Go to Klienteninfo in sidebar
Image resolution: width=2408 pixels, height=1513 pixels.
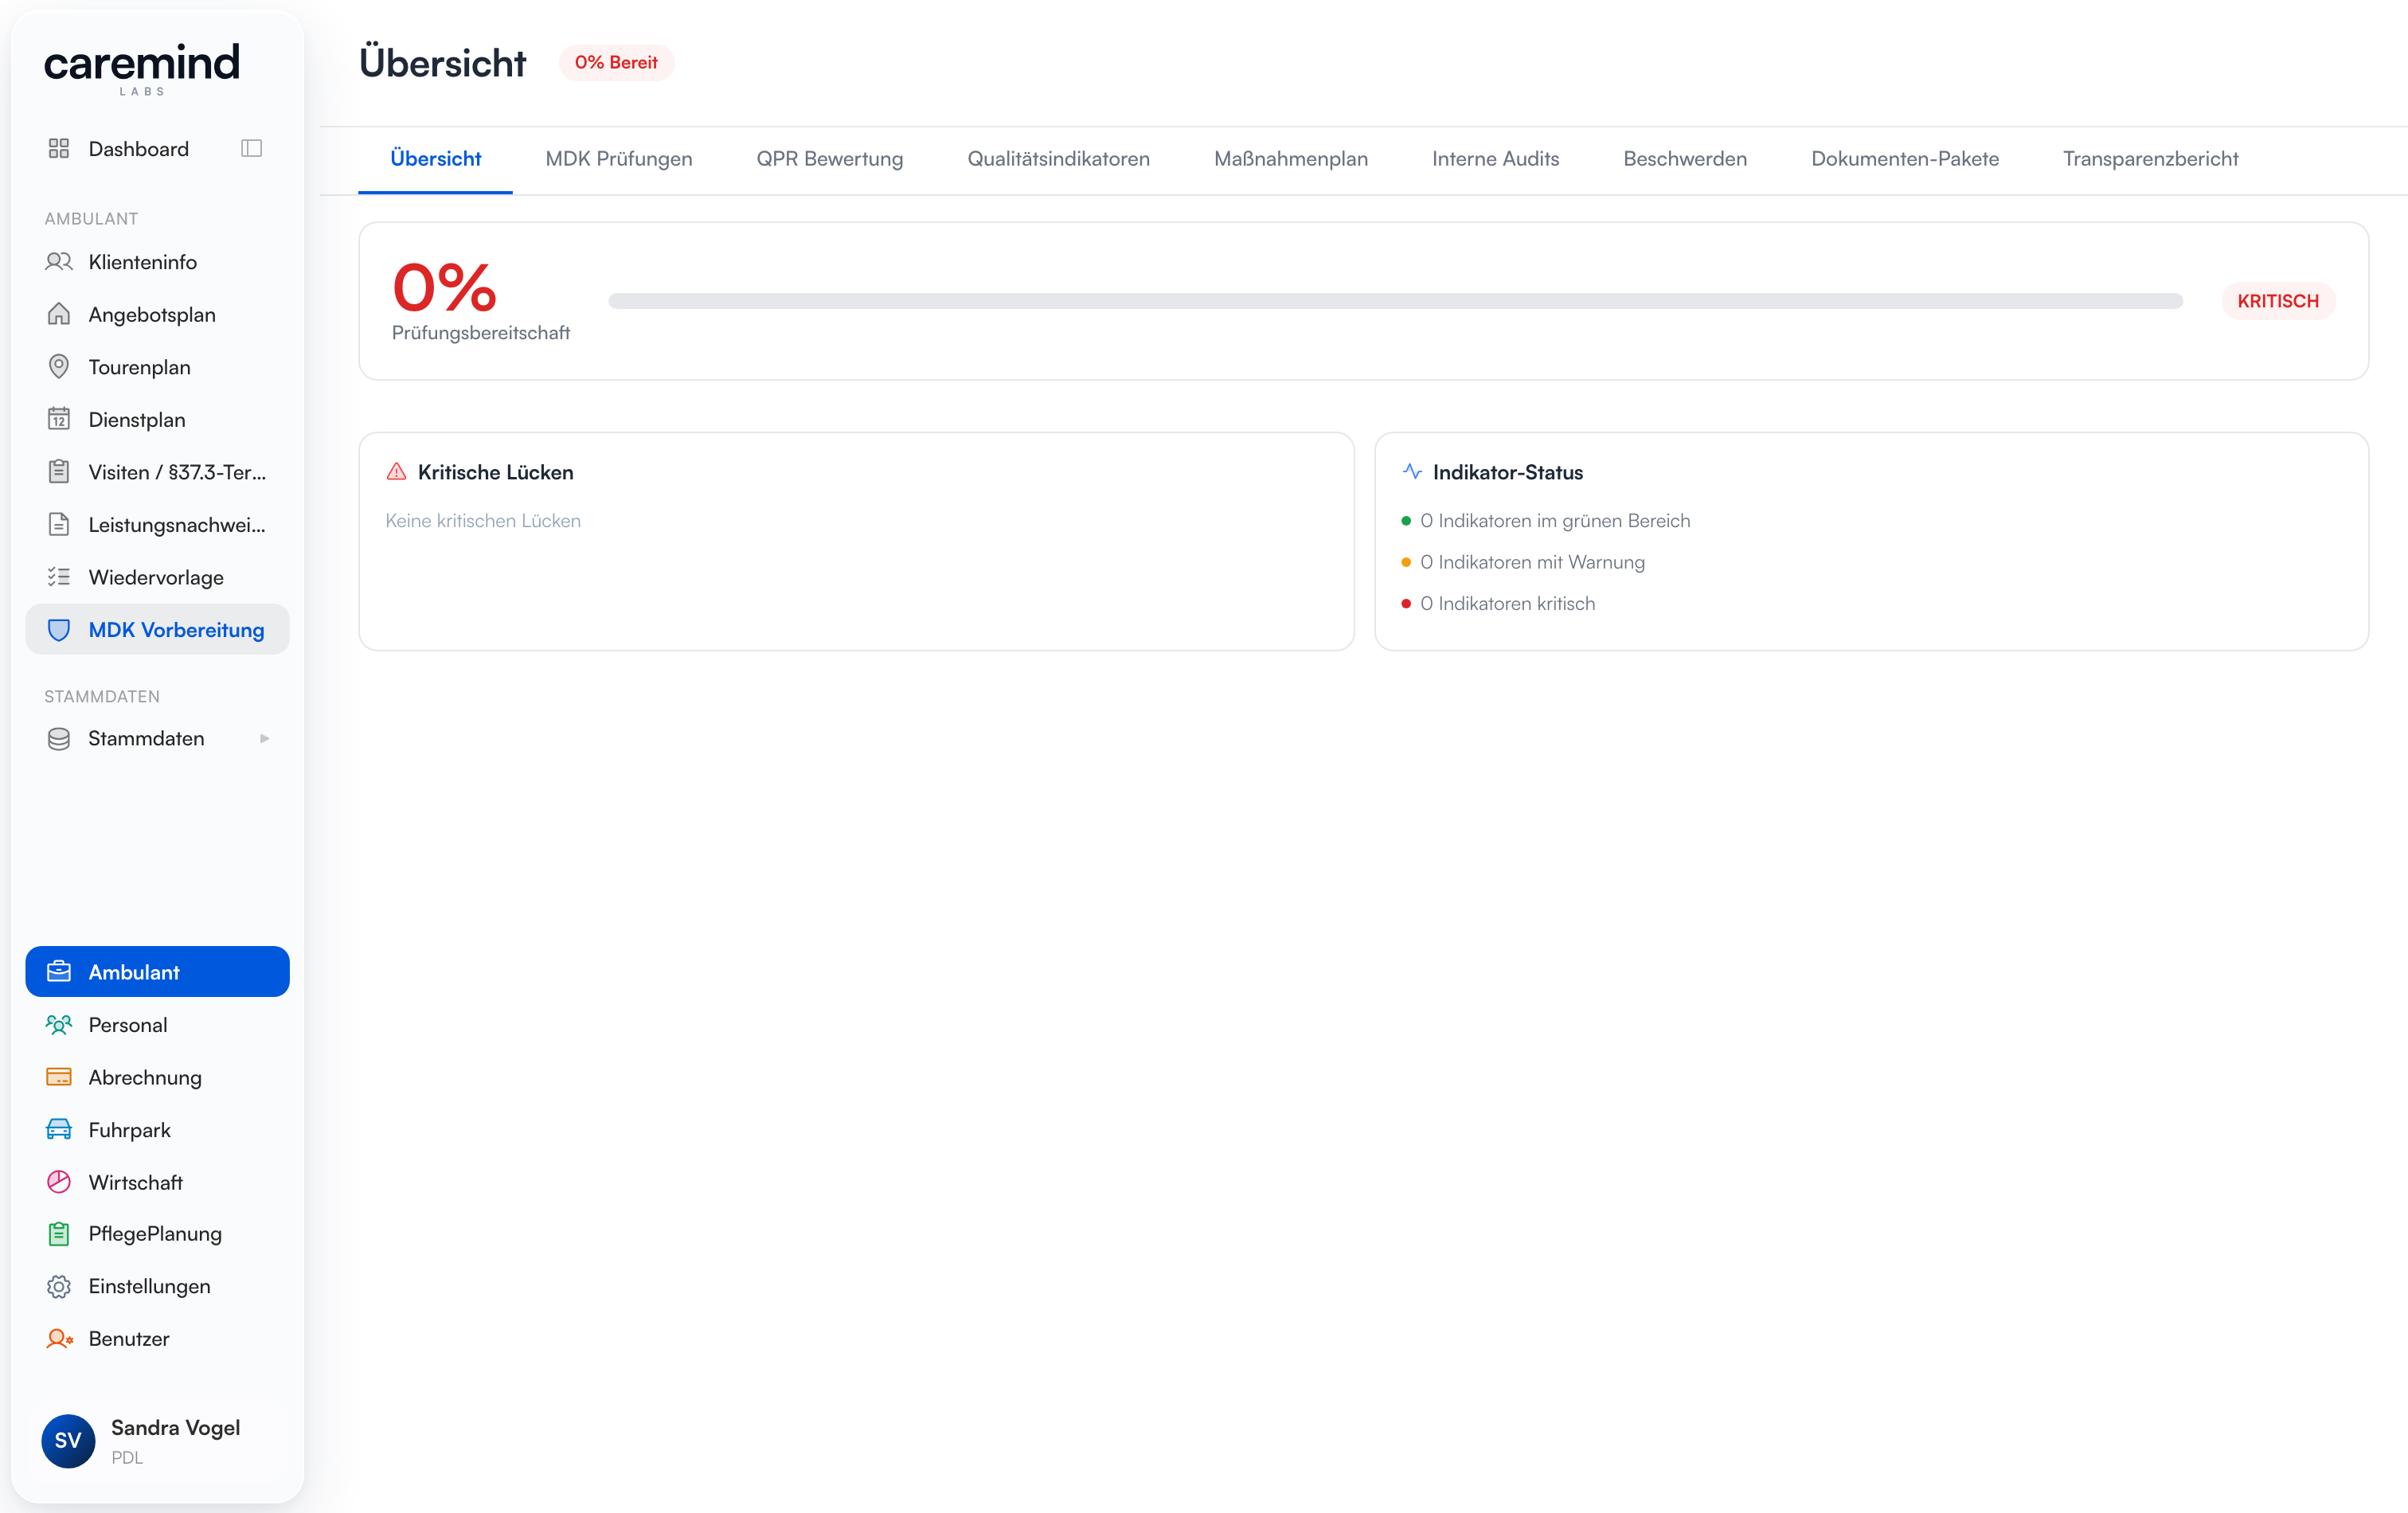point(158,262)
